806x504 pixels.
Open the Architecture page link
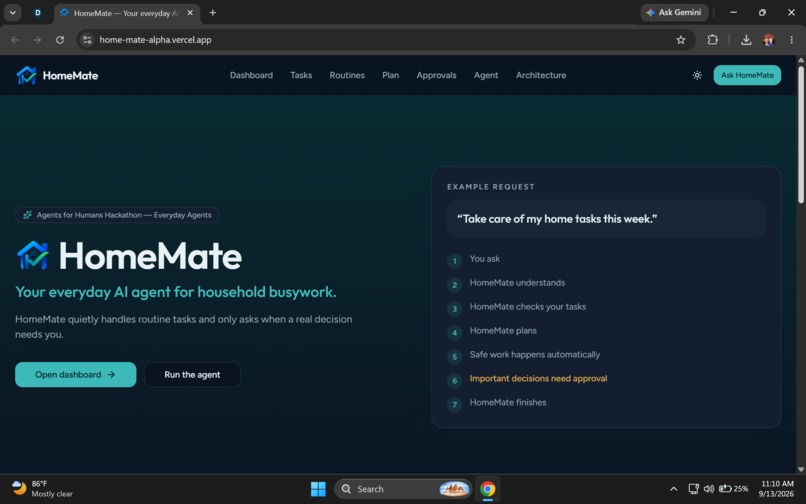point(541,75)
